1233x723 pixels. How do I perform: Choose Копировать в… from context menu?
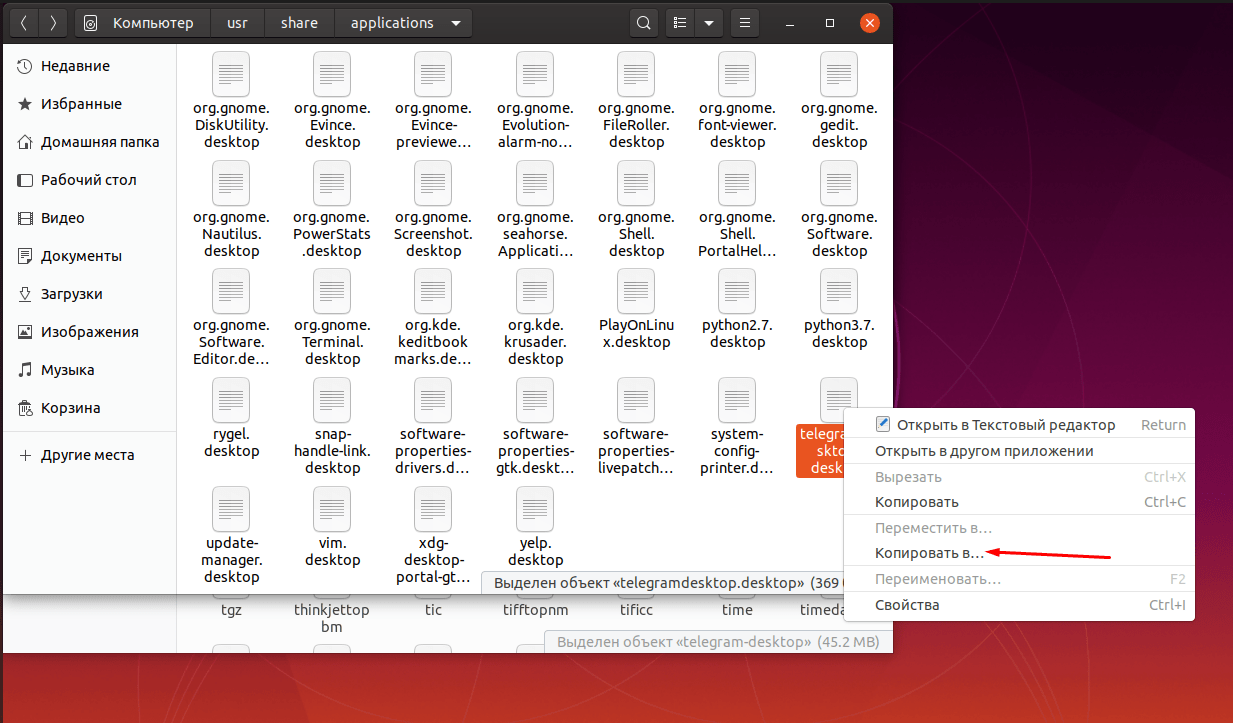tap(929, 553)
